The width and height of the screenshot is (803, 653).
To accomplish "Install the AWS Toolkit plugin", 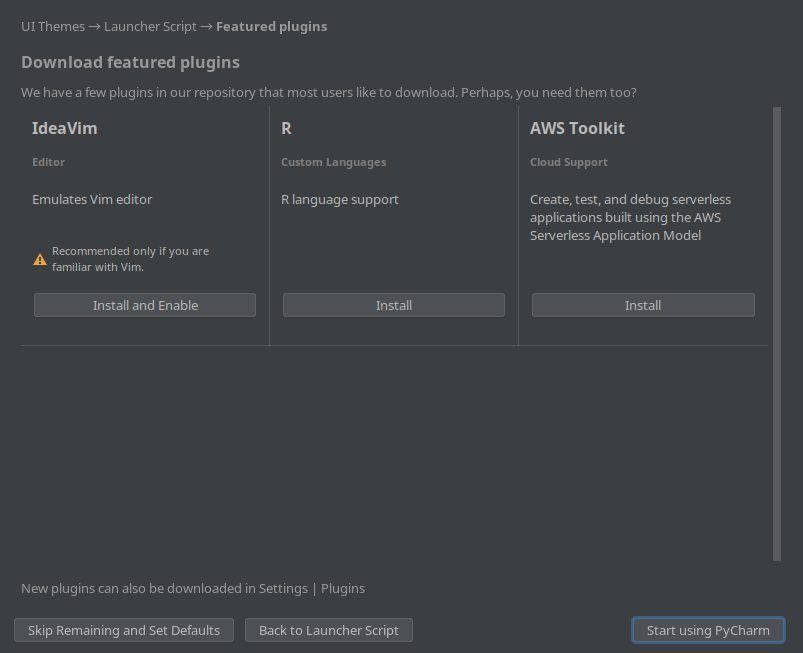I will (x=643, y=305).
